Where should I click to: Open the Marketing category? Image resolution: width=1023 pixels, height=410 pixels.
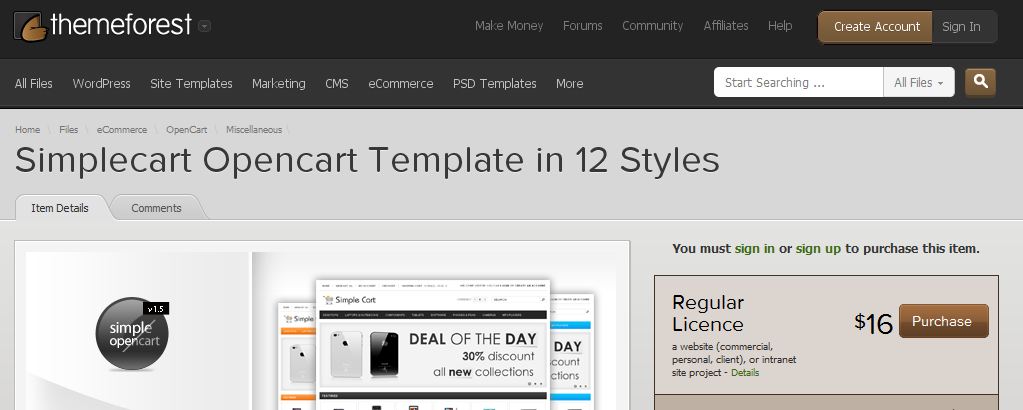pyautogui.click(x=279, y=84)
